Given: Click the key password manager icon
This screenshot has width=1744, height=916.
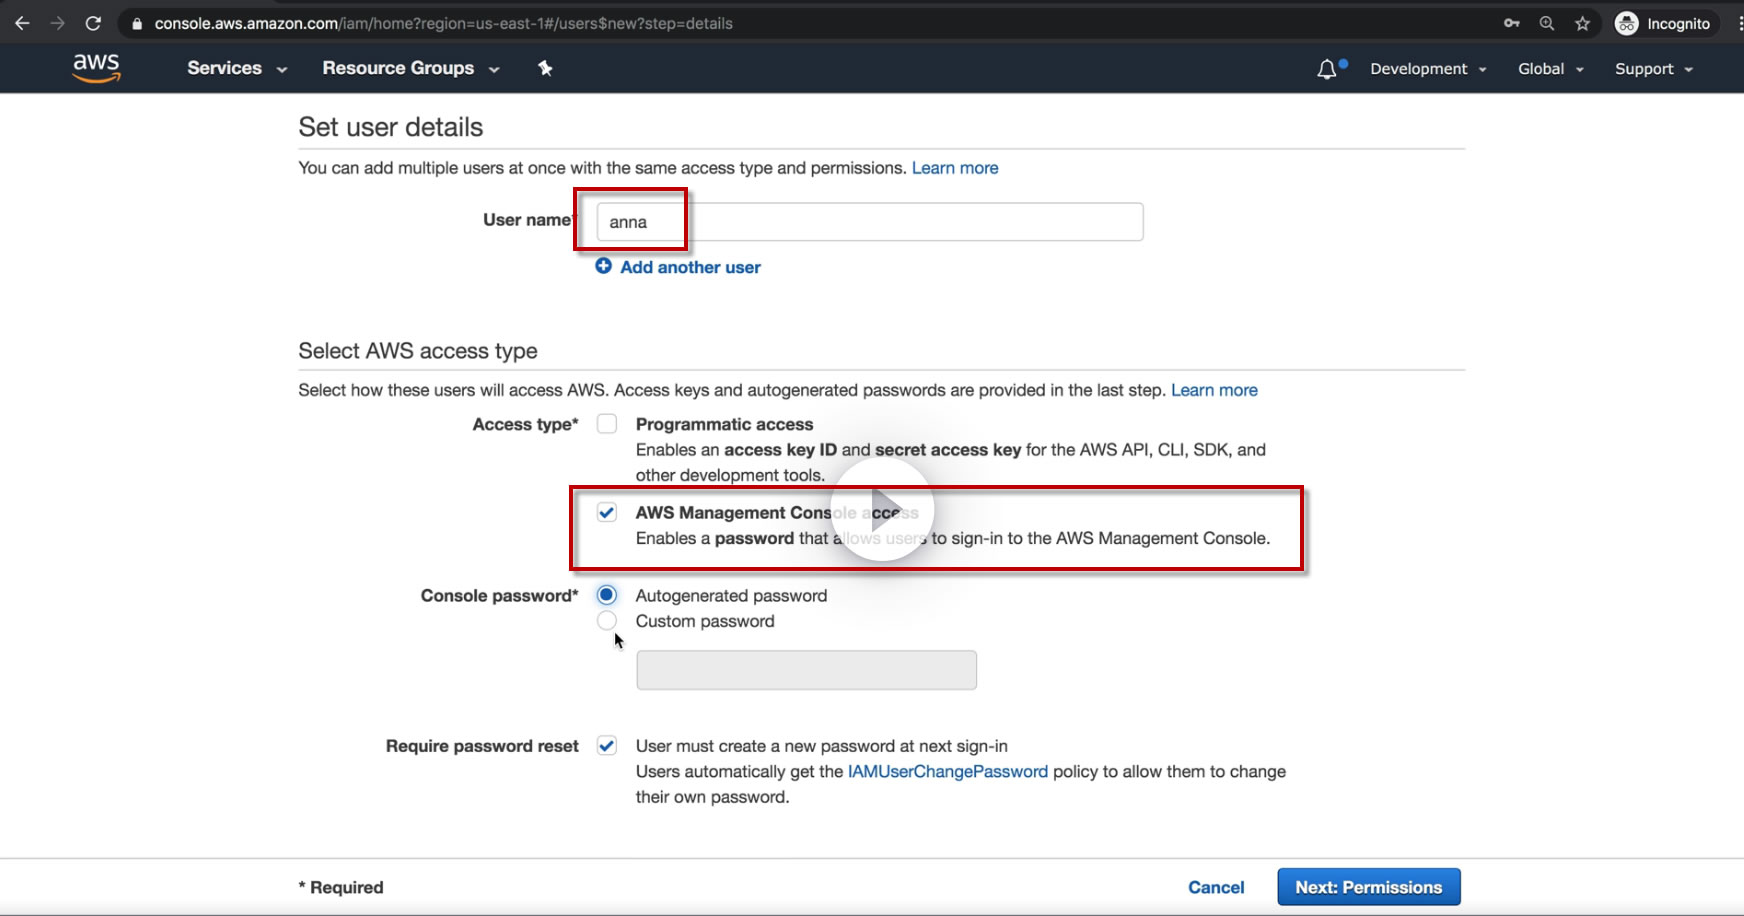Looking at the screenshot, I should 1511,23.
